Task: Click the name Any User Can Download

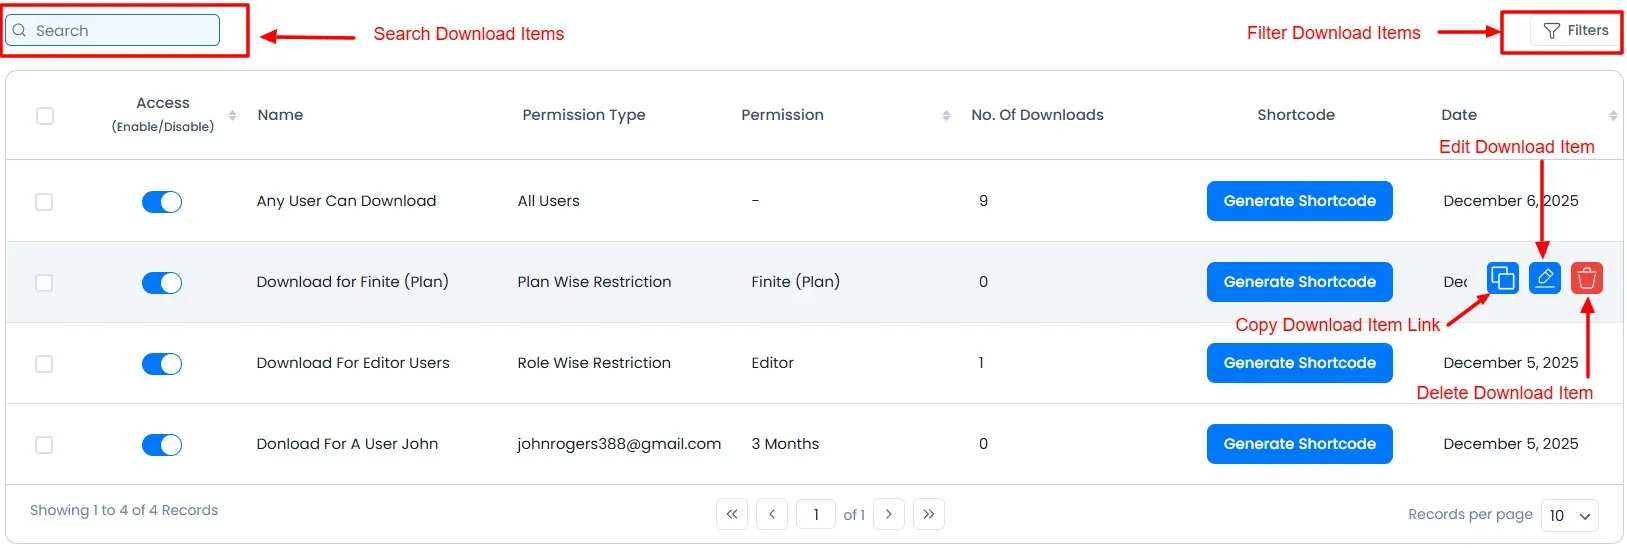Action: (346, 201)
